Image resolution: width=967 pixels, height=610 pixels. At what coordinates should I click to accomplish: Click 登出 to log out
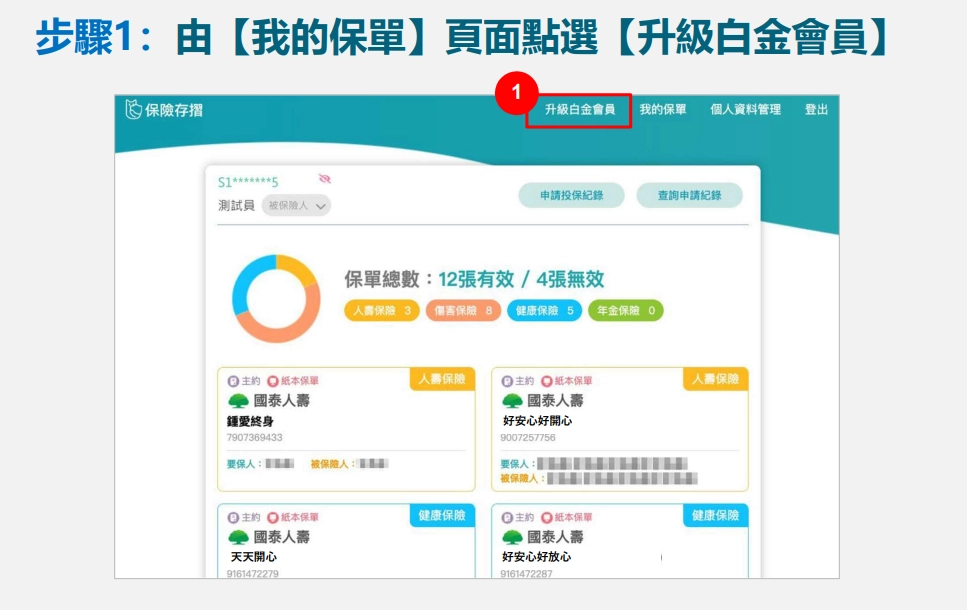tap(816, 110)
